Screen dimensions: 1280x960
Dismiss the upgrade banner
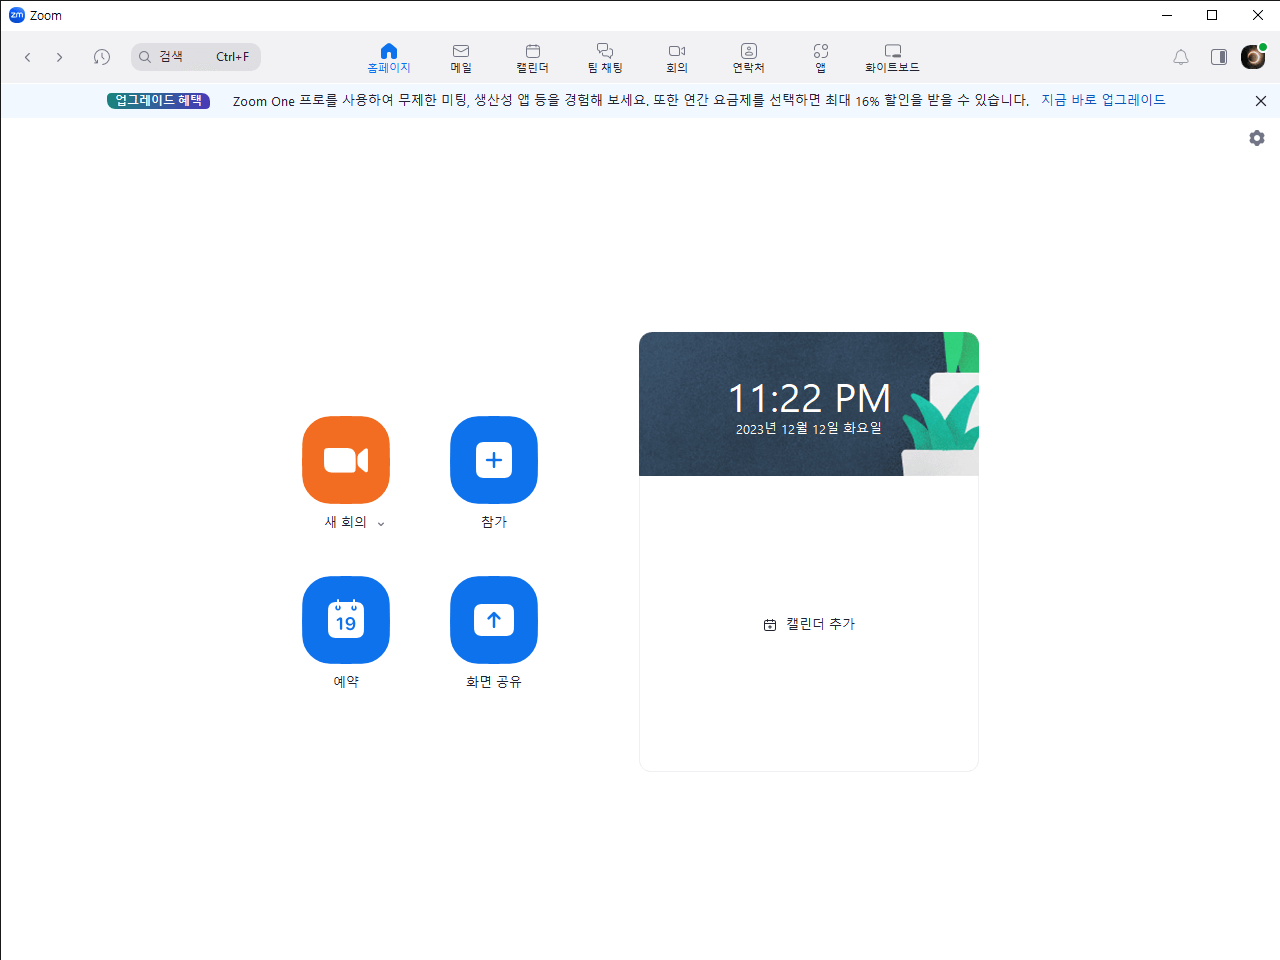coord(1261,101)
